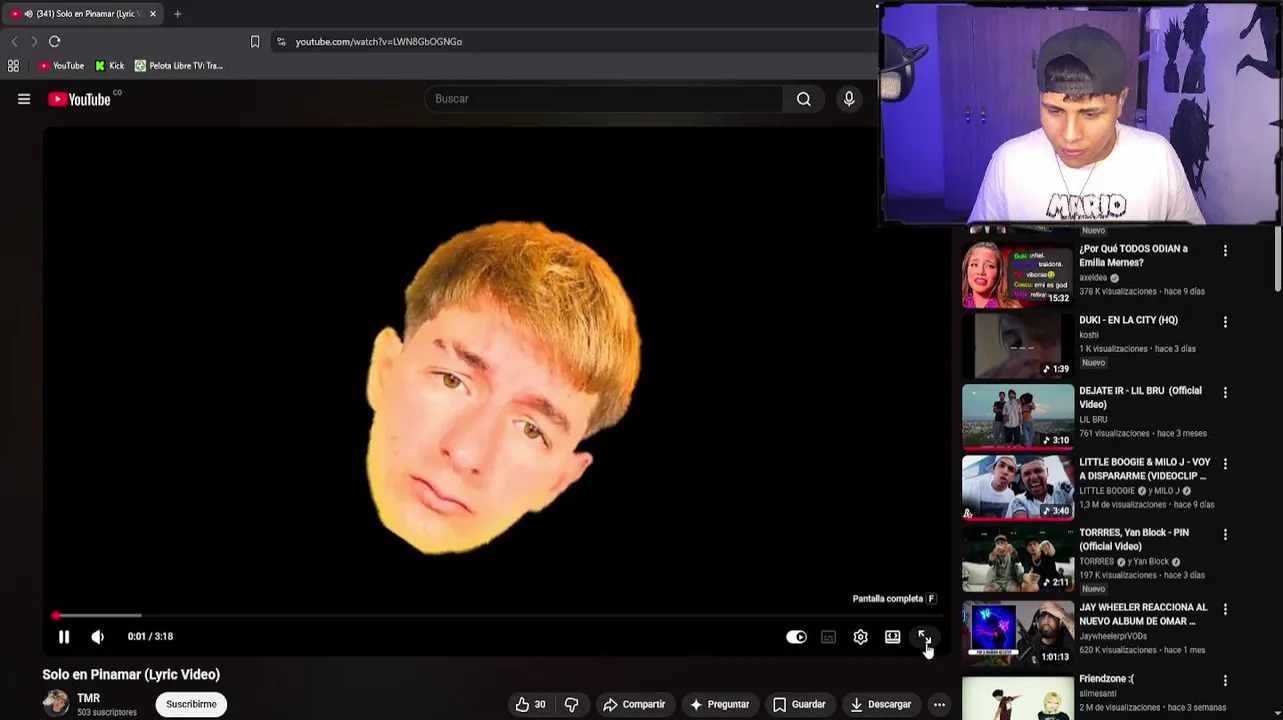Switch to theater mode
Viewport: 1283px width, 720px height.
pyautogui.click(x=892, y=637)
